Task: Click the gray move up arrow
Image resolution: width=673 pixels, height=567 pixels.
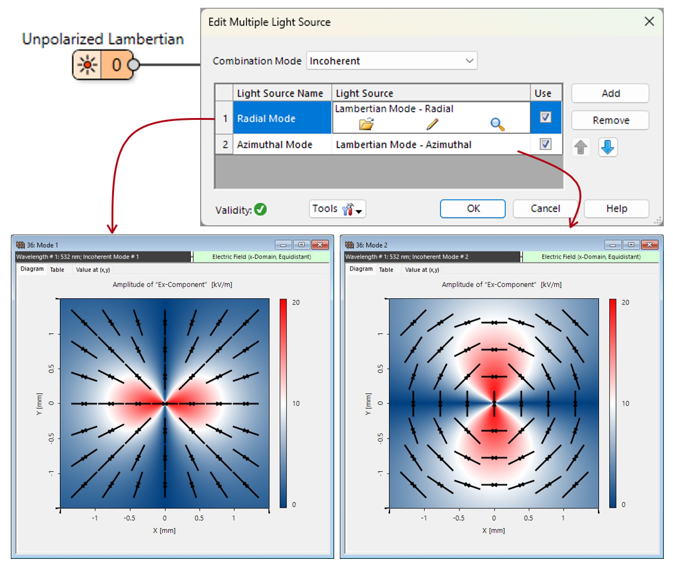Action: (x=581, y=147)
